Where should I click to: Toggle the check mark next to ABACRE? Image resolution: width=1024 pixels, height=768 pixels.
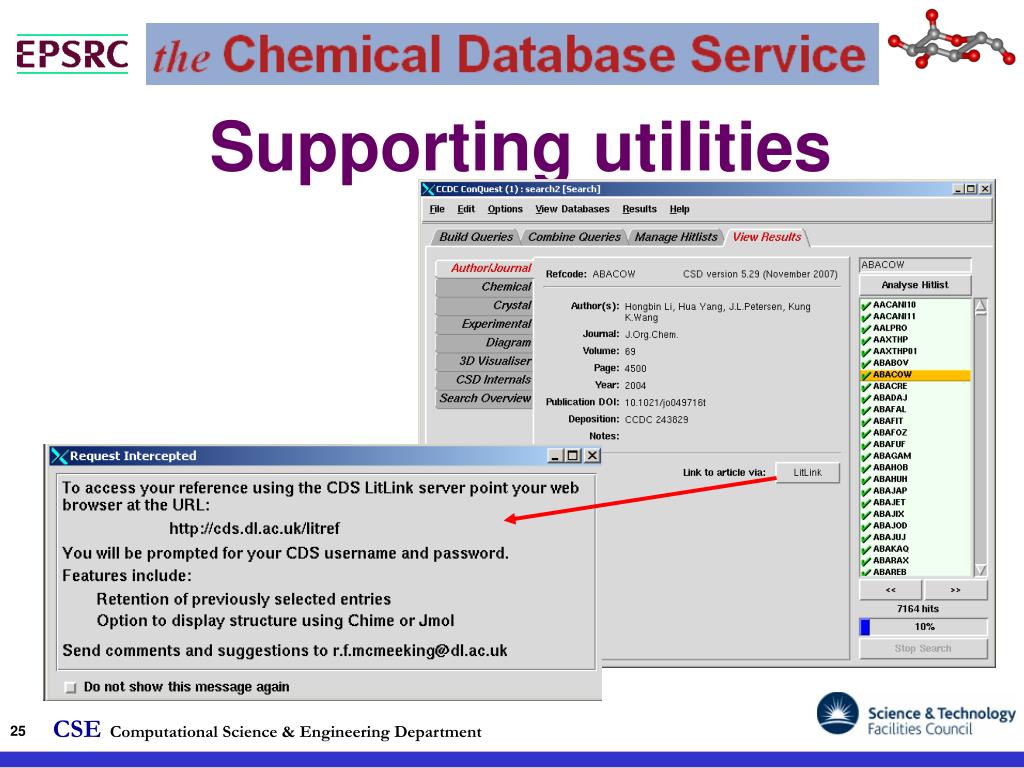pos(867,387)
